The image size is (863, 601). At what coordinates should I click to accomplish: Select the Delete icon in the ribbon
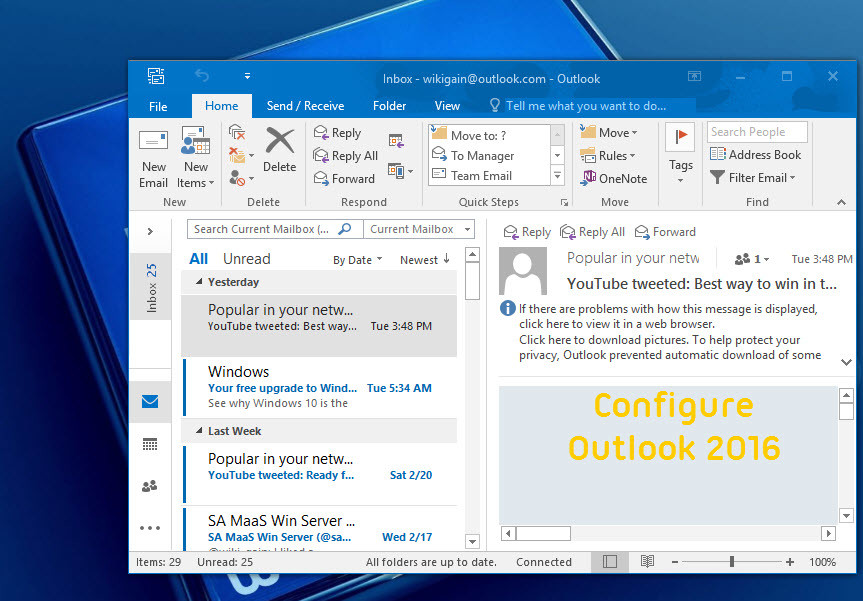click(x=279, y=150)
